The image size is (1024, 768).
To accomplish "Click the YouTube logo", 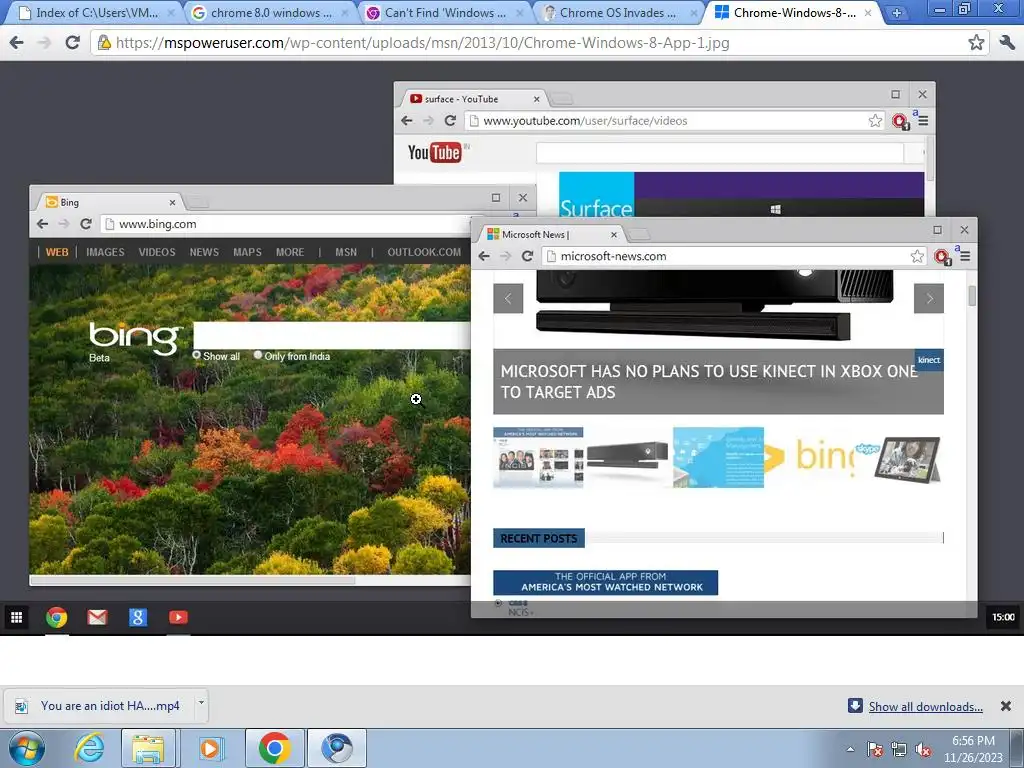I will coord(434,152).
